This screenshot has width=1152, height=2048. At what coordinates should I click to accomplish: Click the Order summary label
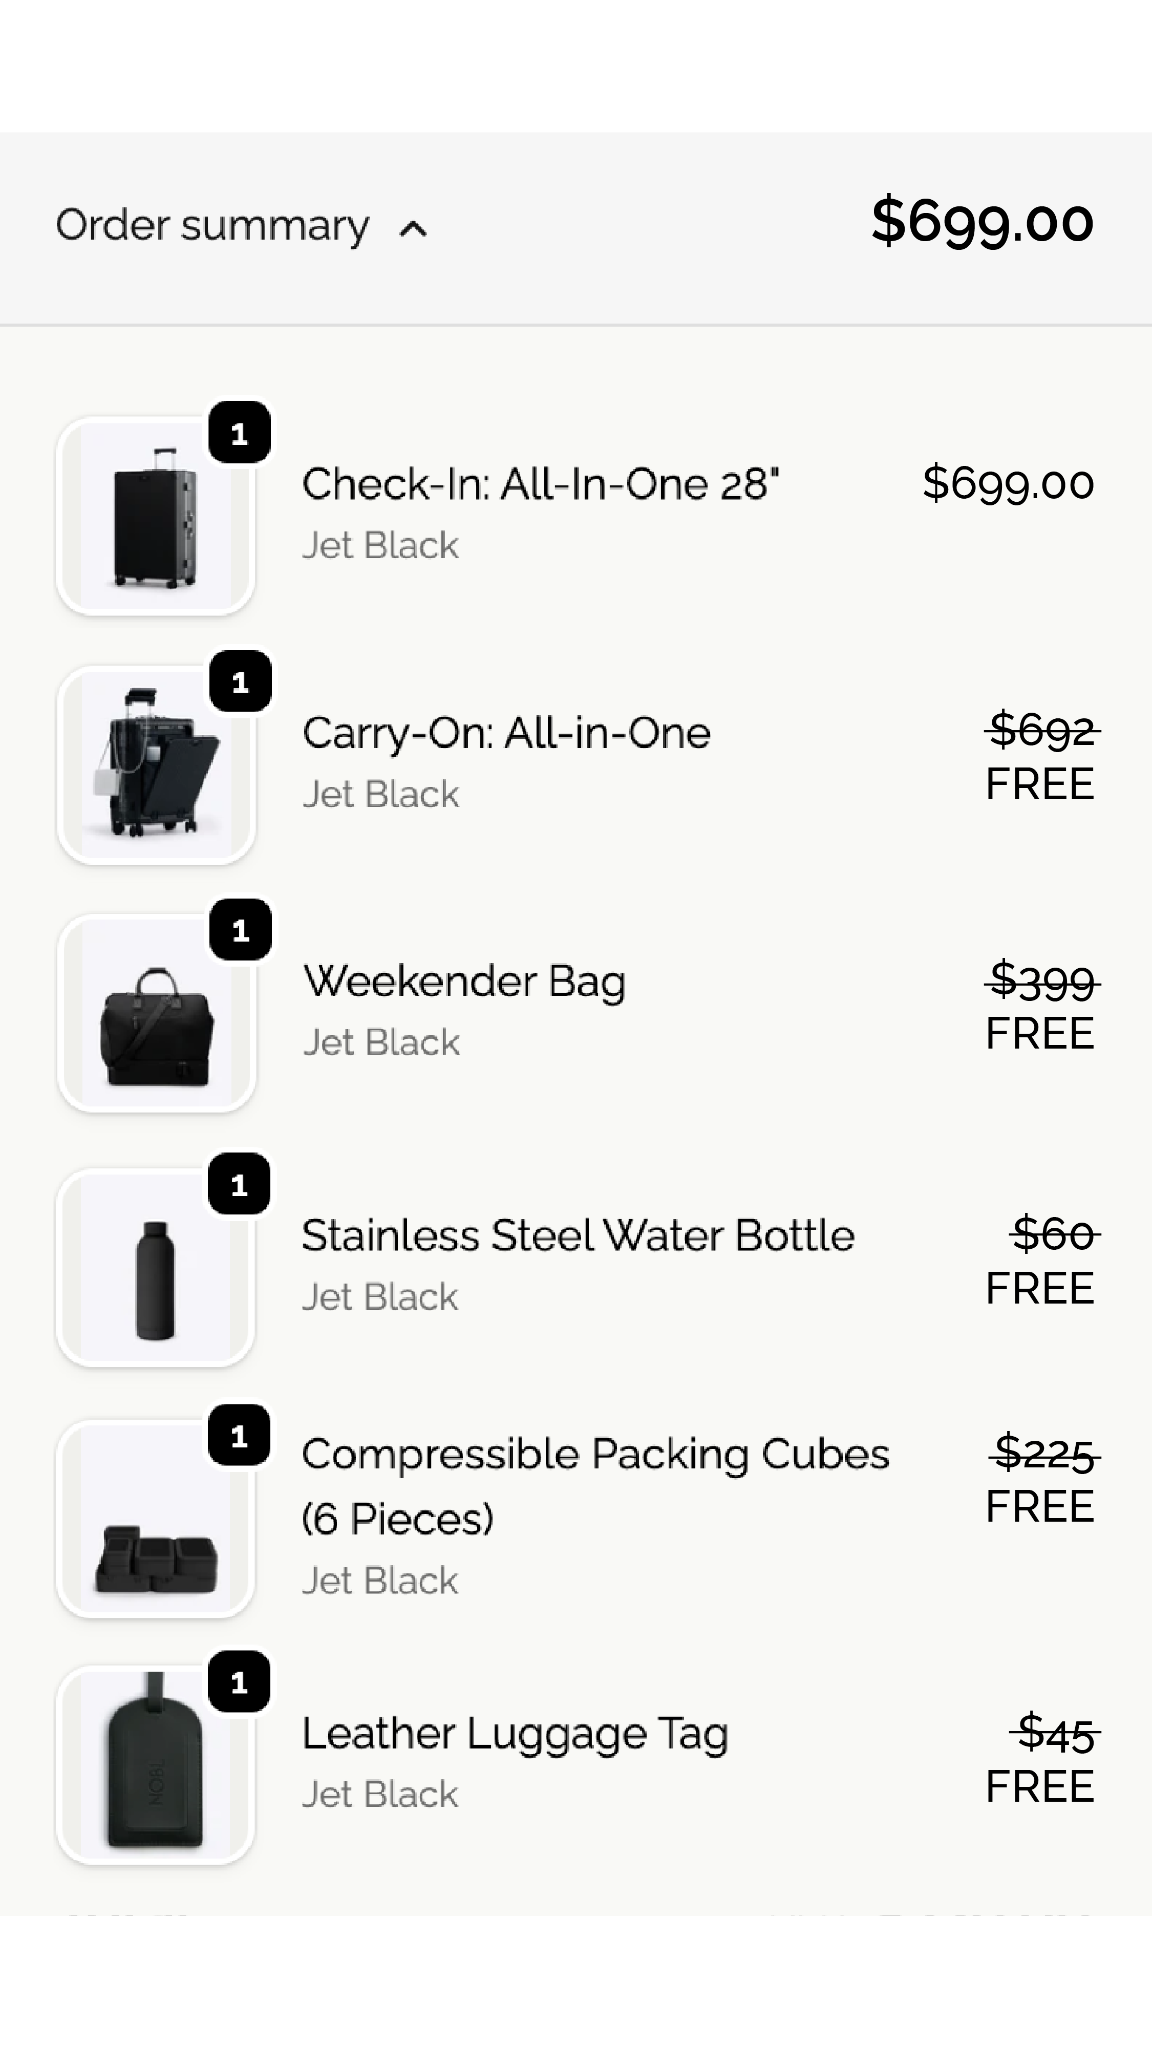pyautogui.click(x=212, y=226)
